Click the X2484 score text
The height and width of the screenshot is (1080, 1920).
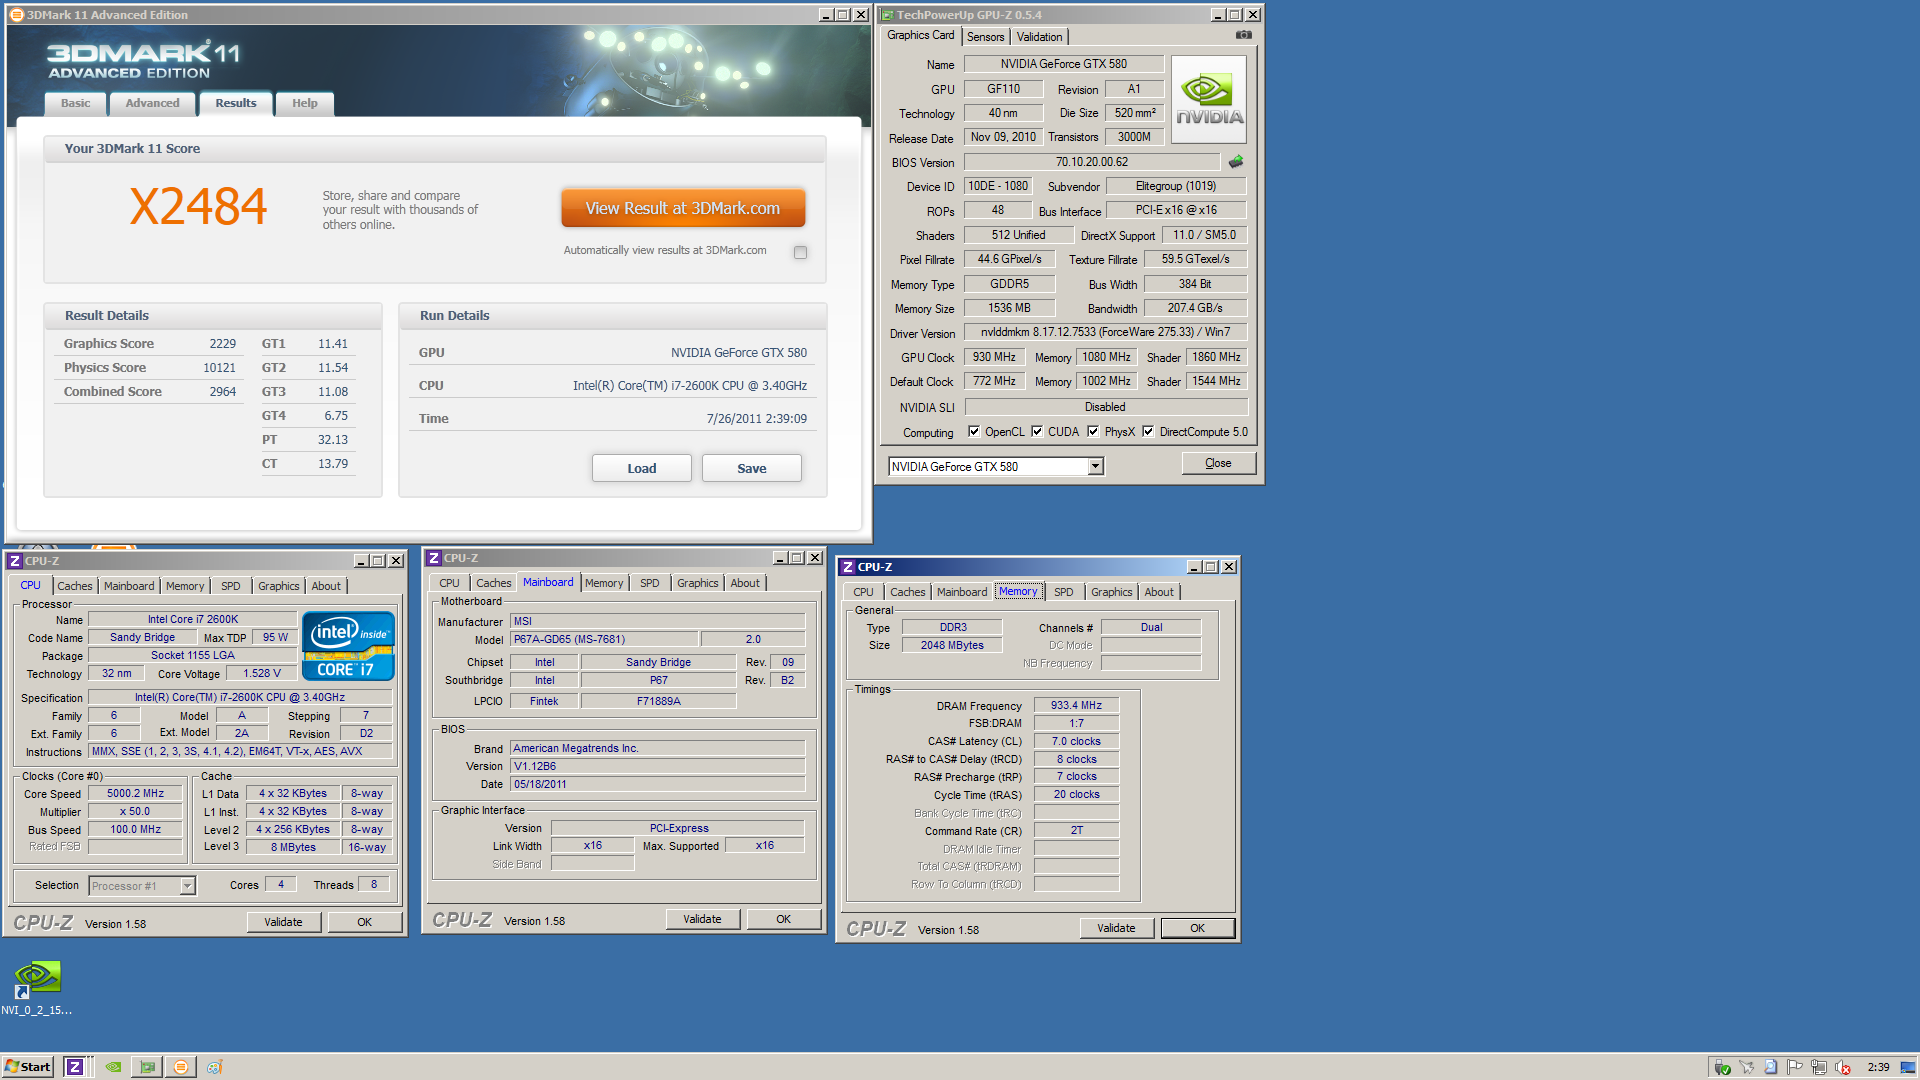[198, 207]
